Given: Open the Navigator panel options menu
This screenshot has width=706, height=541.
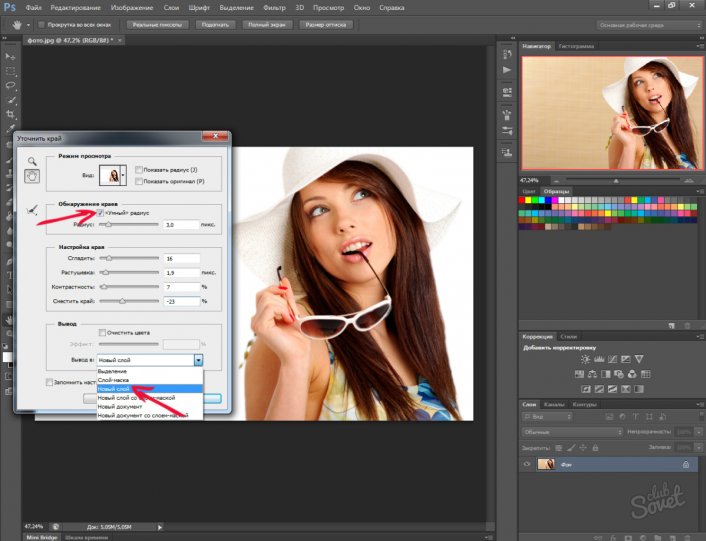Looking at the screenshot, I should click(699, 46).
